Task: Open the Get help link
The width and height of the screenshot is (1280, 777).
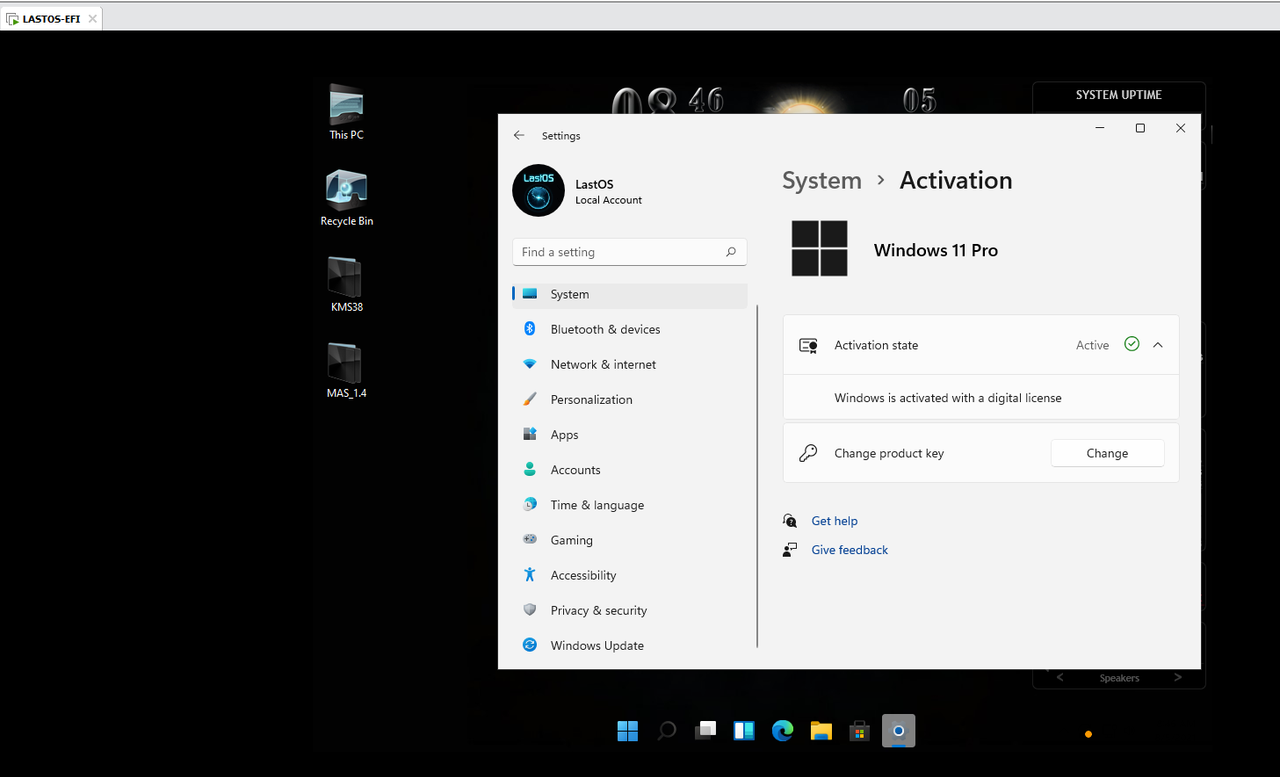Action: [x=834, y=521]
